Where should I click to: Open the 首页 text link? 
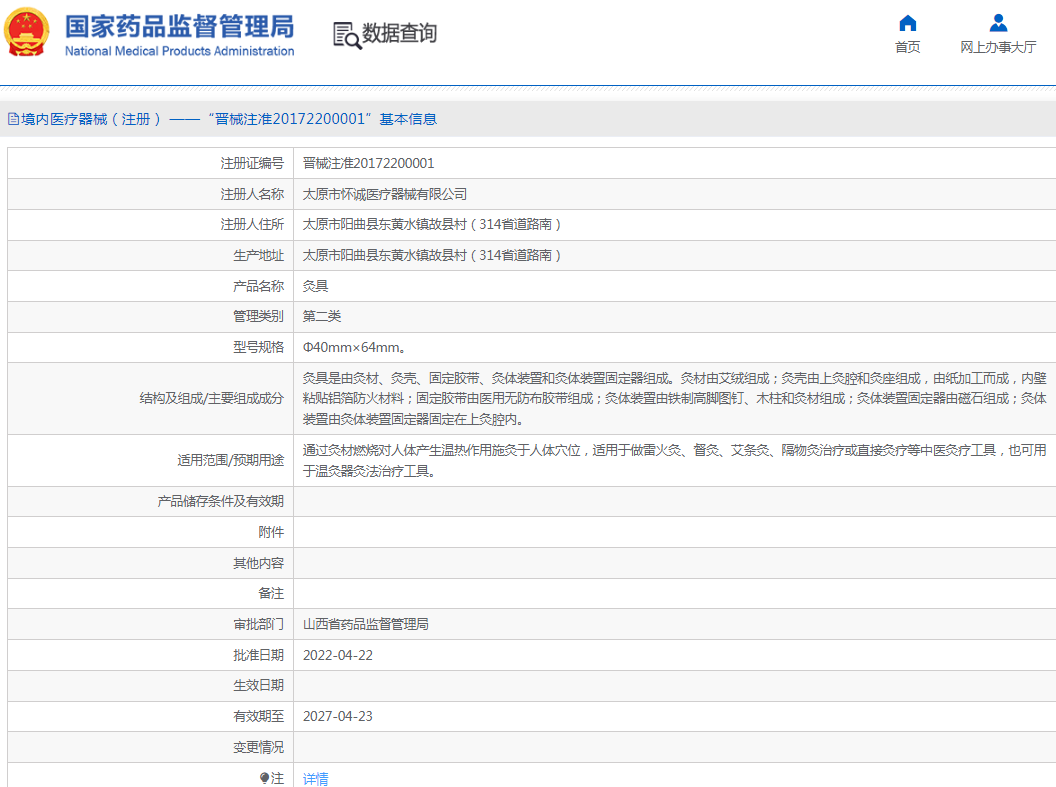[x=908, y=47]
